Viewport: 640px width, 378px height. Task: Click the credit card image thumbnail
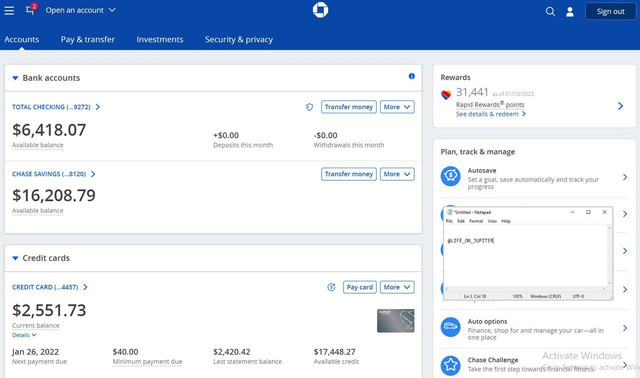396,321
